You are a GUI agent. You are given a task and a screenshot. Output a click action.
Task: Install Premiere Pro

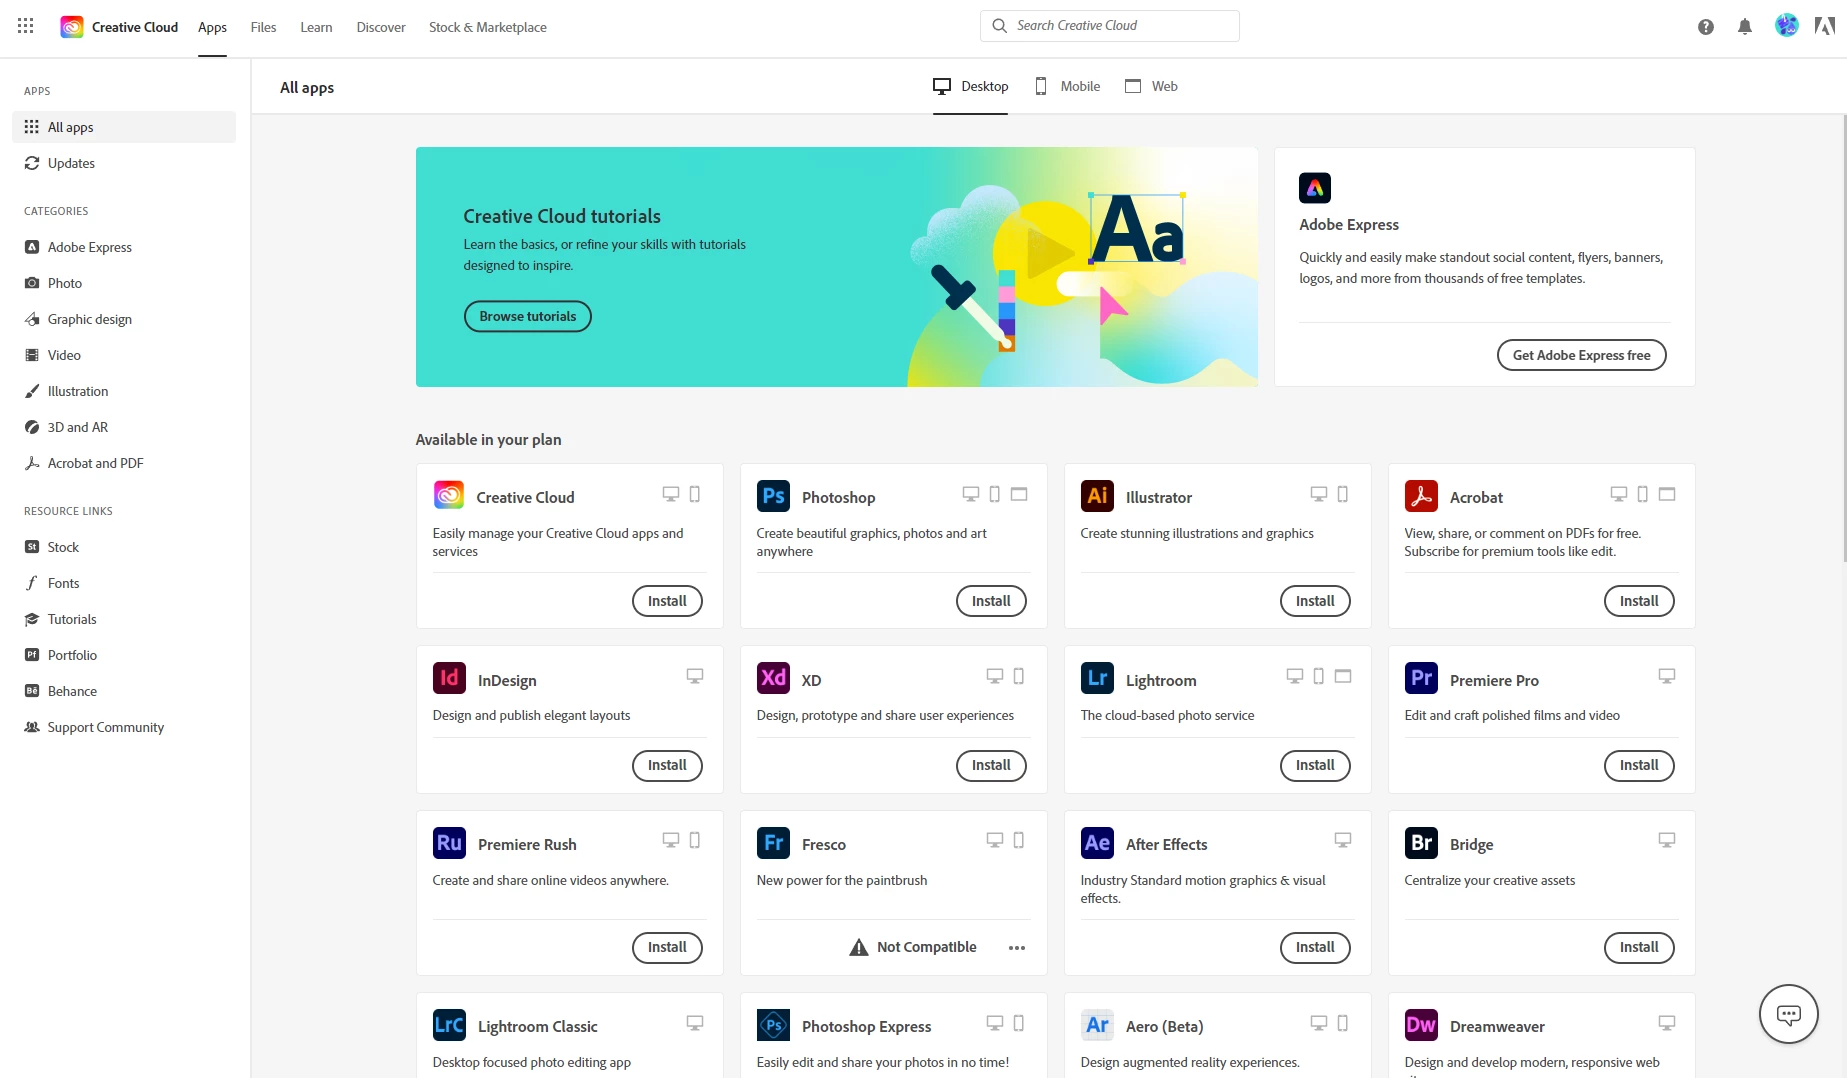(x=1639, y=765)
